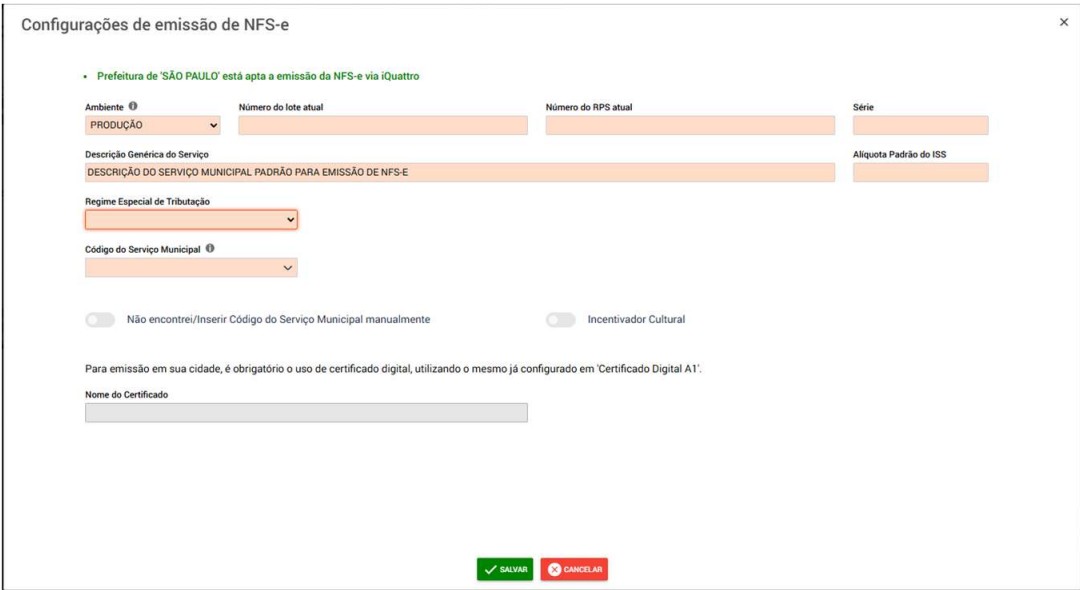This screenshot has height=590, width=1080.
Task: Click the Cancelar button
Action: coord(574,569)
